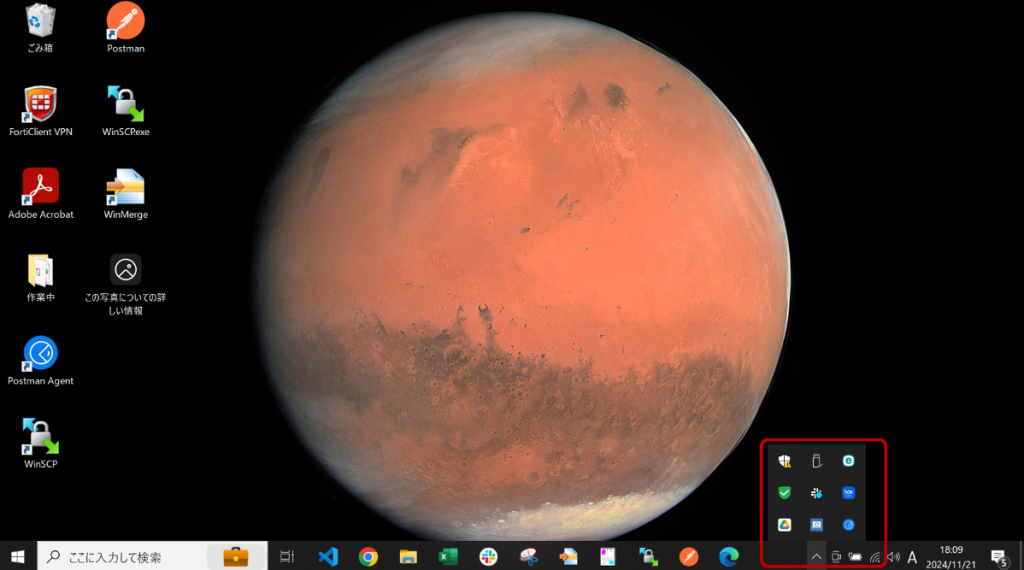Open Slack from the taskbar
The image size is (1024, 570).
[488, 557]
